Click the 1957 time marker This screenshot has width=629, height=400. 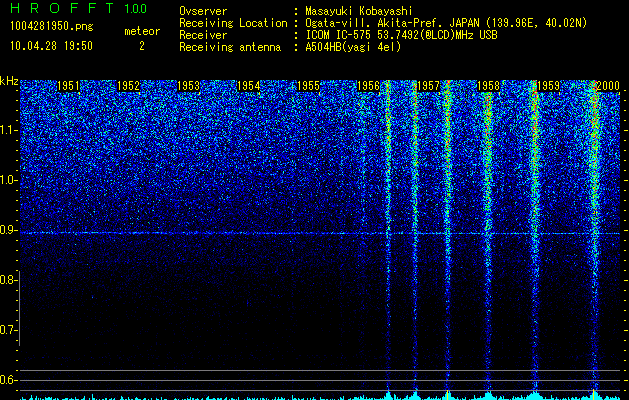[428, 85]
